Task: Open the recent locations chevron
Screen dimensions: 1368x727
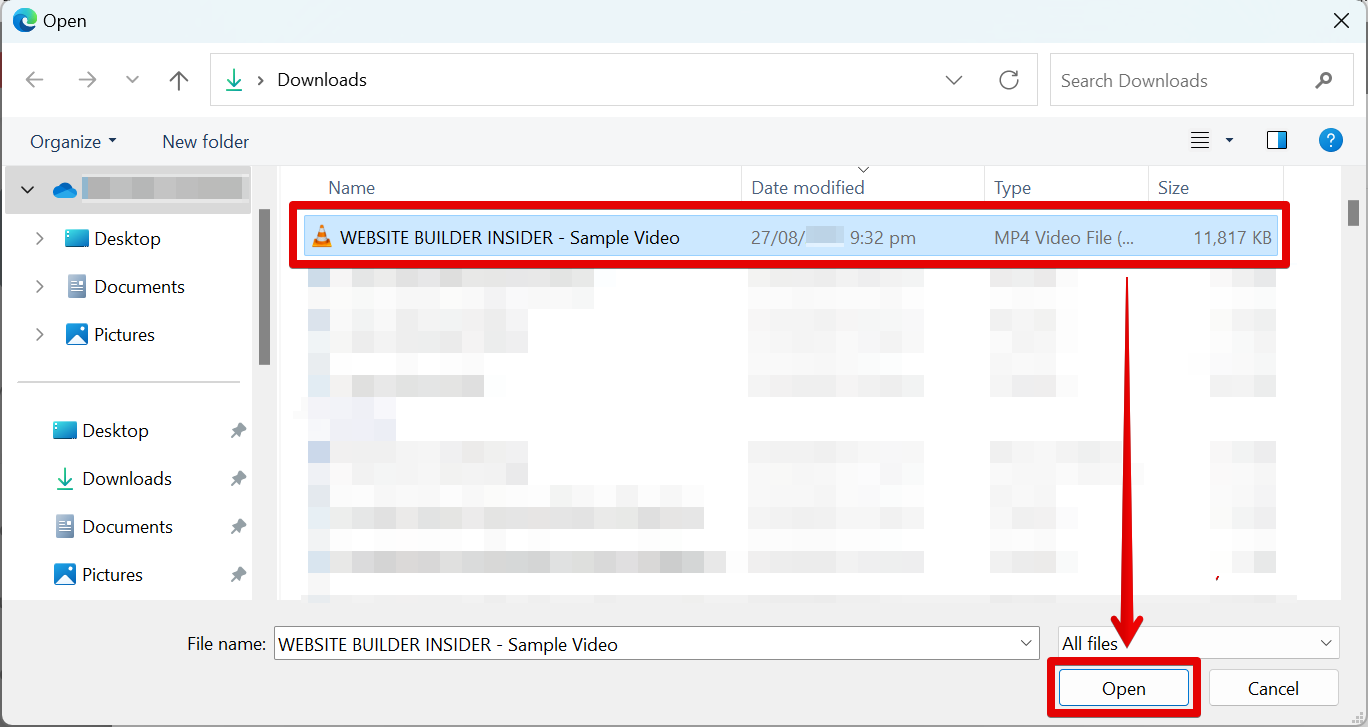Action: coord(132,80)
